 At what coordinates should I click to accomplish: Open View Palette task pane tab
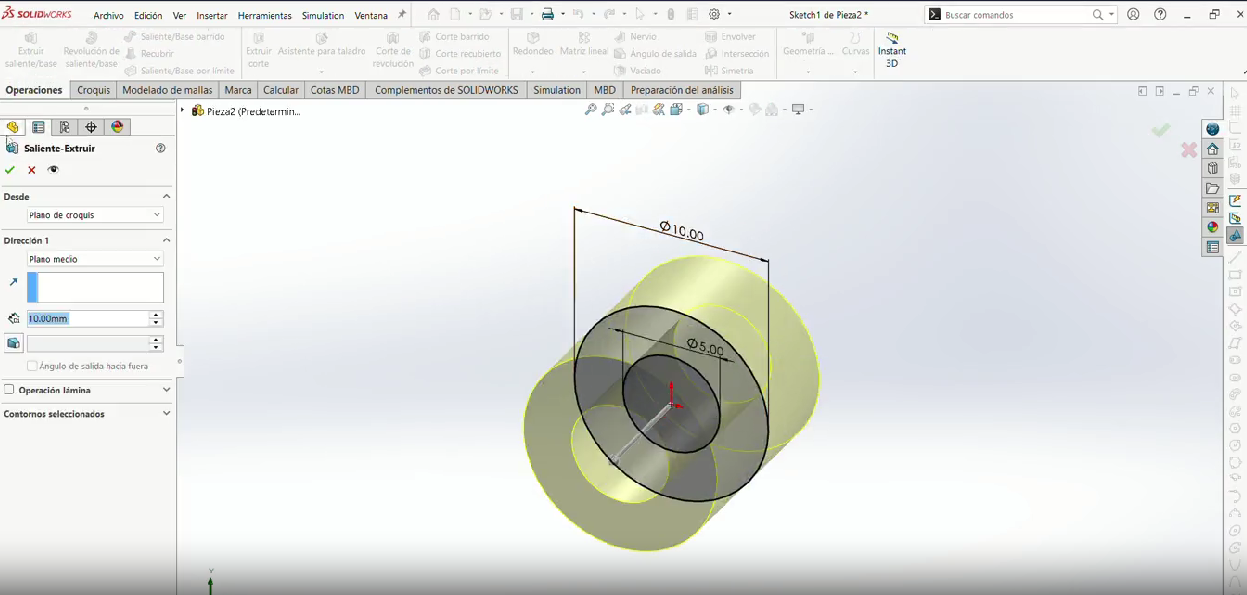[1213, 208]
